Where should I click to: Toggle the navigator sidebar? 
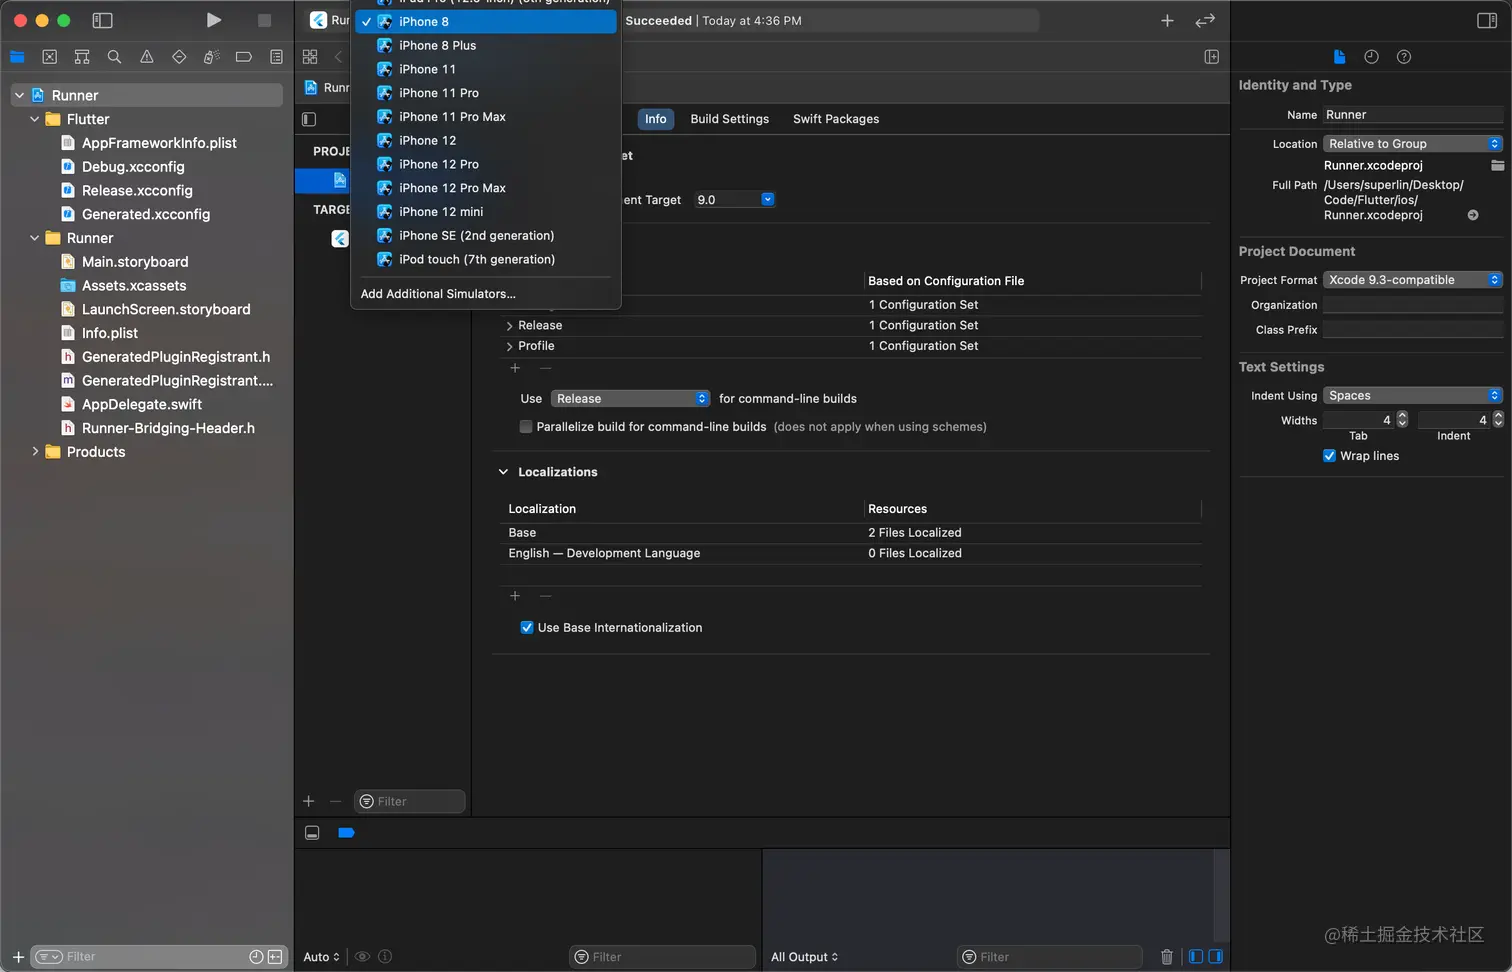coord(102,20)
